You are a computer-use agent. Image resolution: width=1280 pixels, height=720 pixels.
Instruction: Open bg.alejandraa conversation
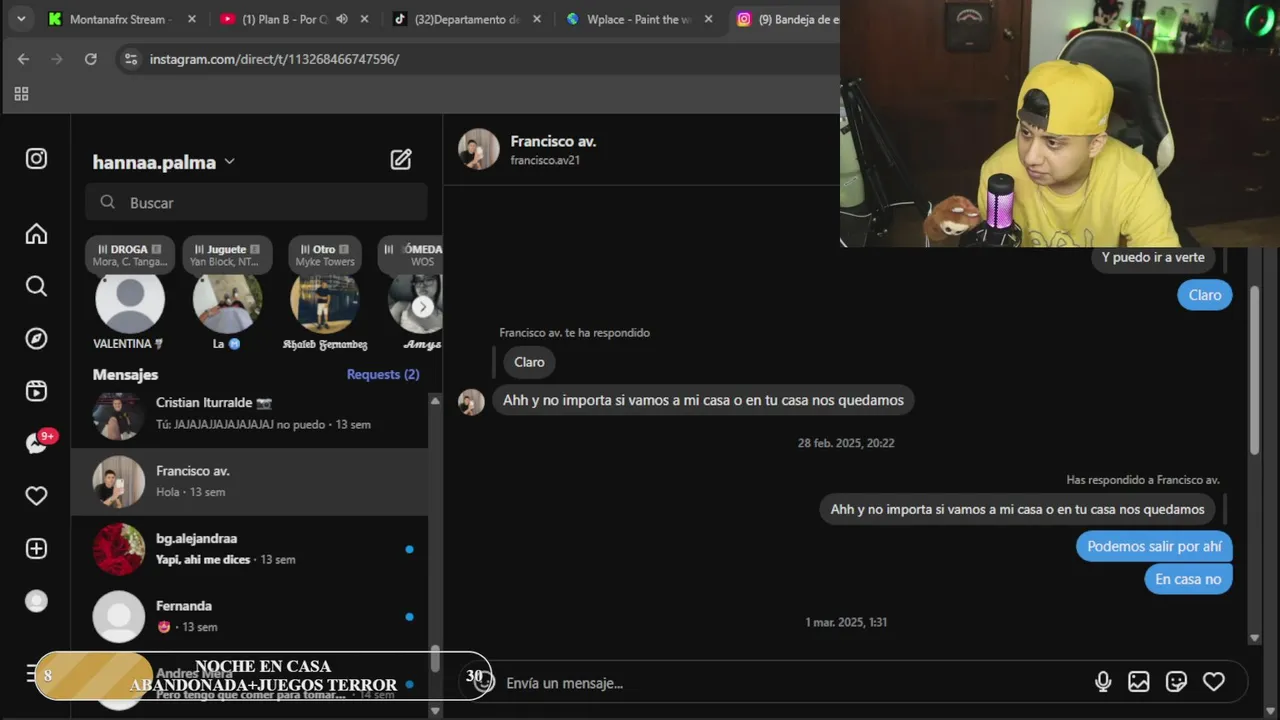(x=250, y=549)
